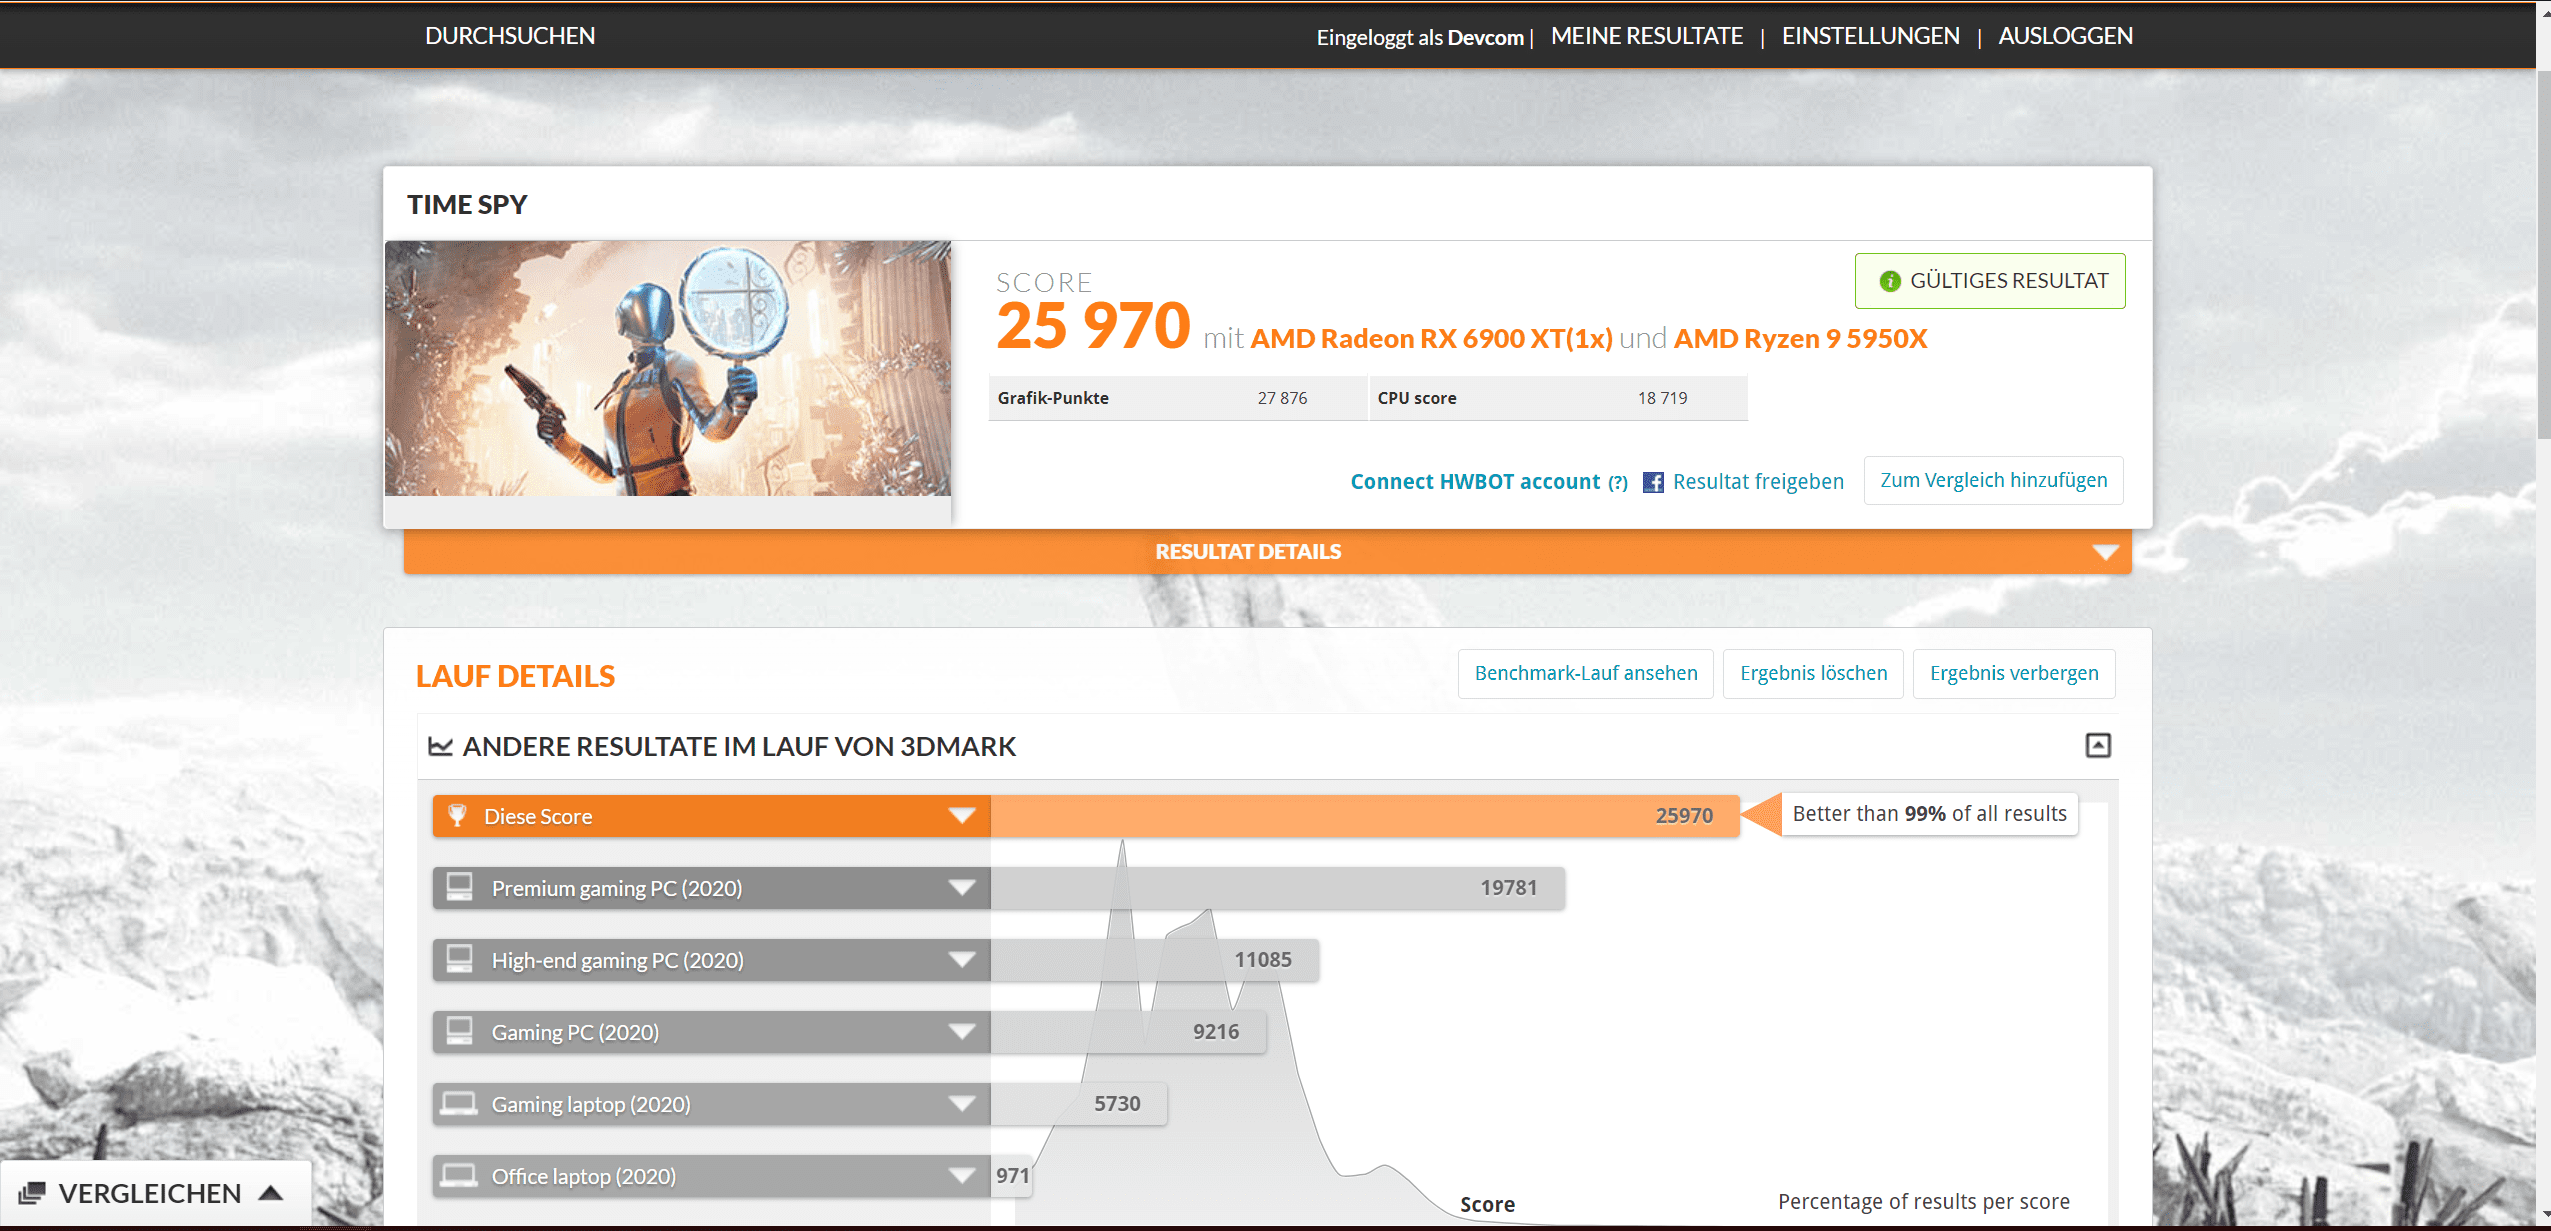This screenshot has height=1231, width=2551.
Task: Click the Better than 99% tooltip
Action: (x=1929, y=814)
